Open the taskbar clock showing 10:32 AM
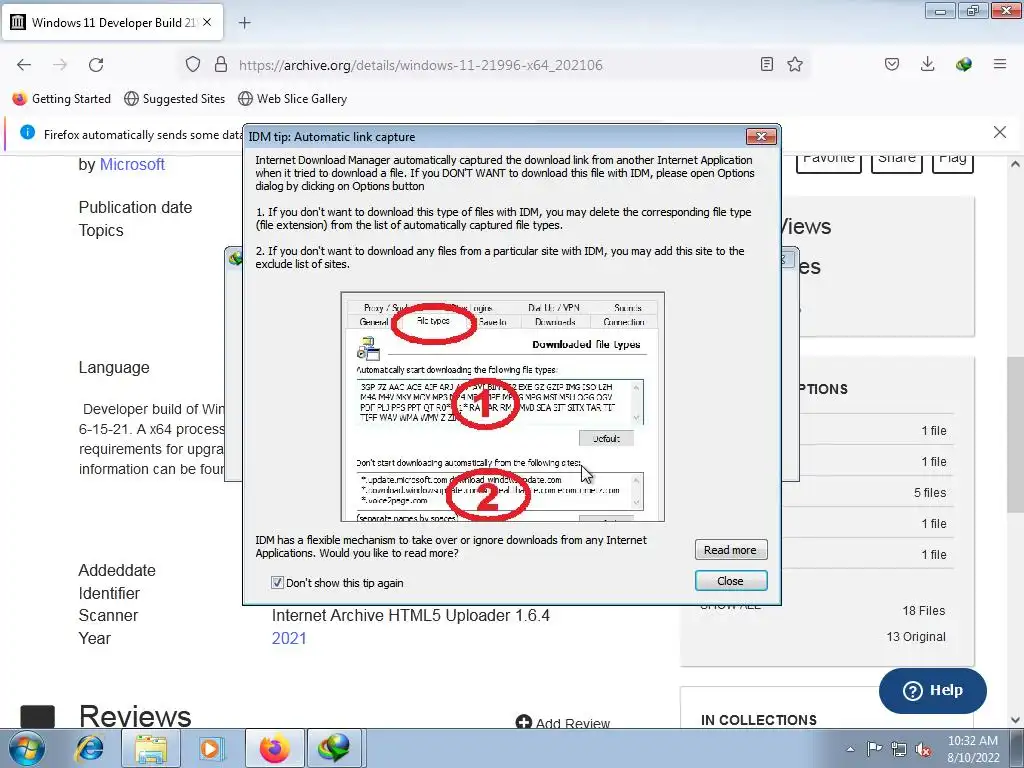The height and width of the screenshot is (768, 1024). [973, 749]
